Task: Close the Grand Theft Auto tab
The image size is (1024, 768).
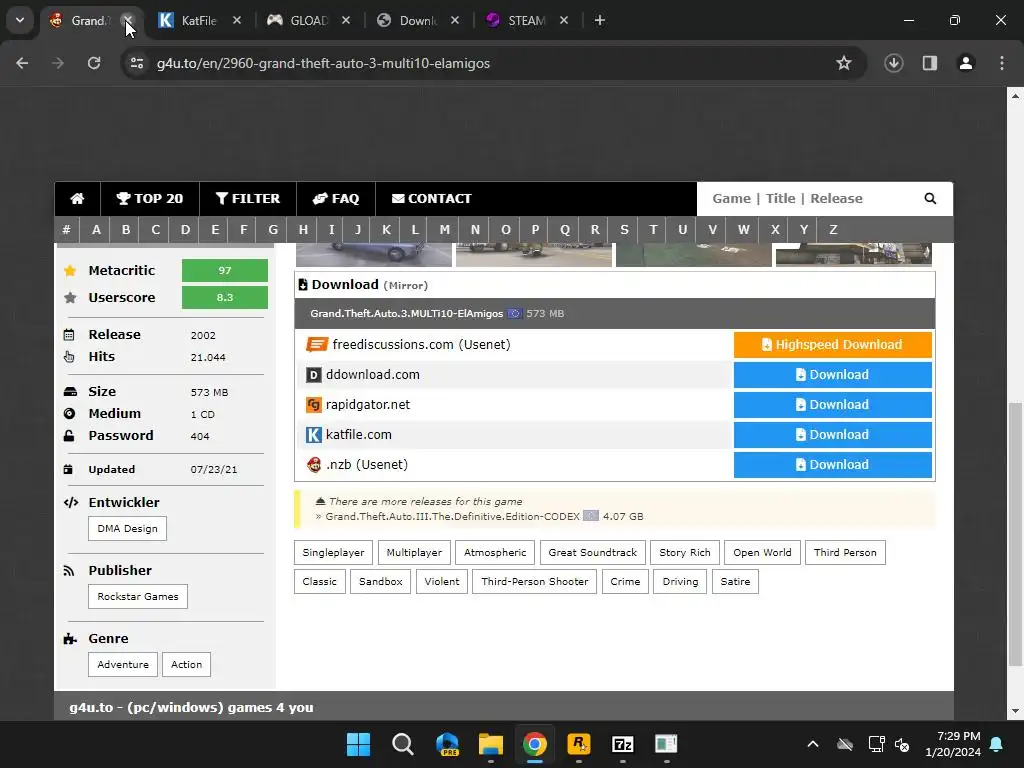Action: click(128, 21)
